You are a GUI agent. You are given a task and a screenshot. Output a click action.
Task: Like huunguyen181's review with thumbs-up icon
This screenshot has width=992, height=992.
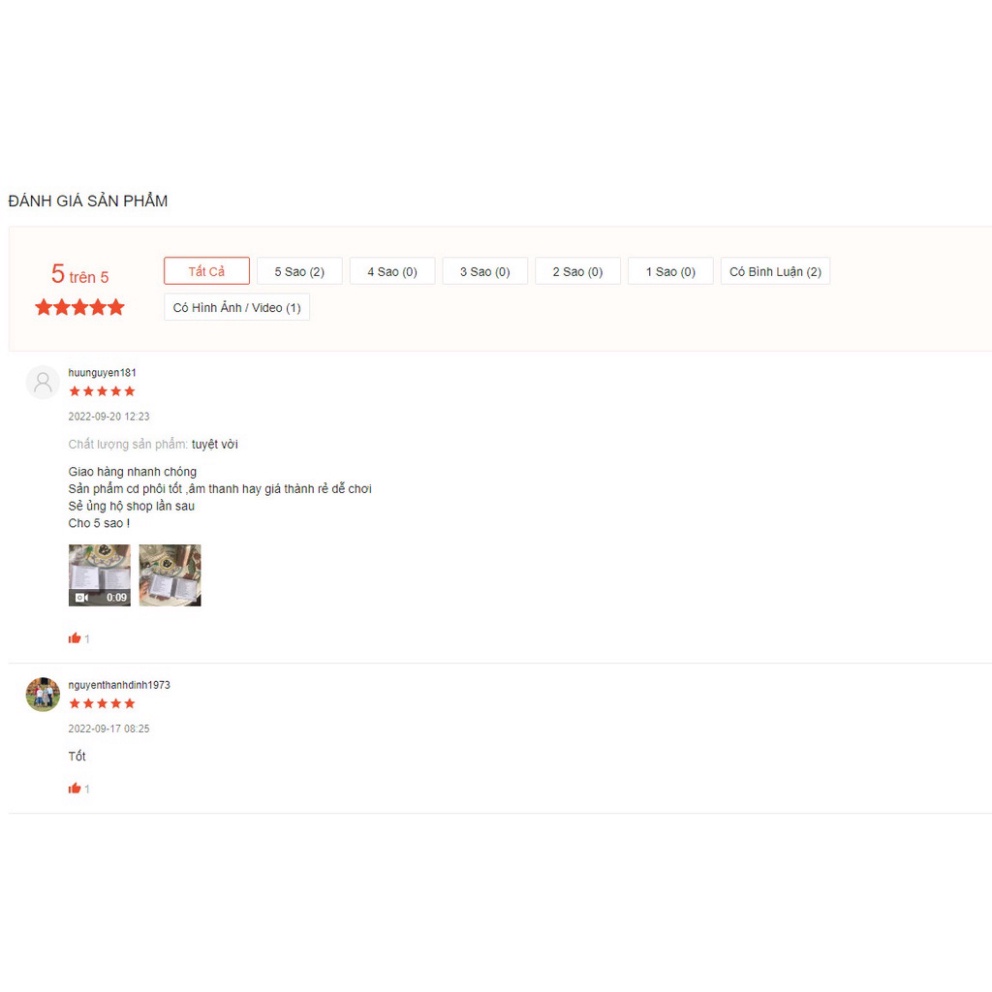pos(75,638)
